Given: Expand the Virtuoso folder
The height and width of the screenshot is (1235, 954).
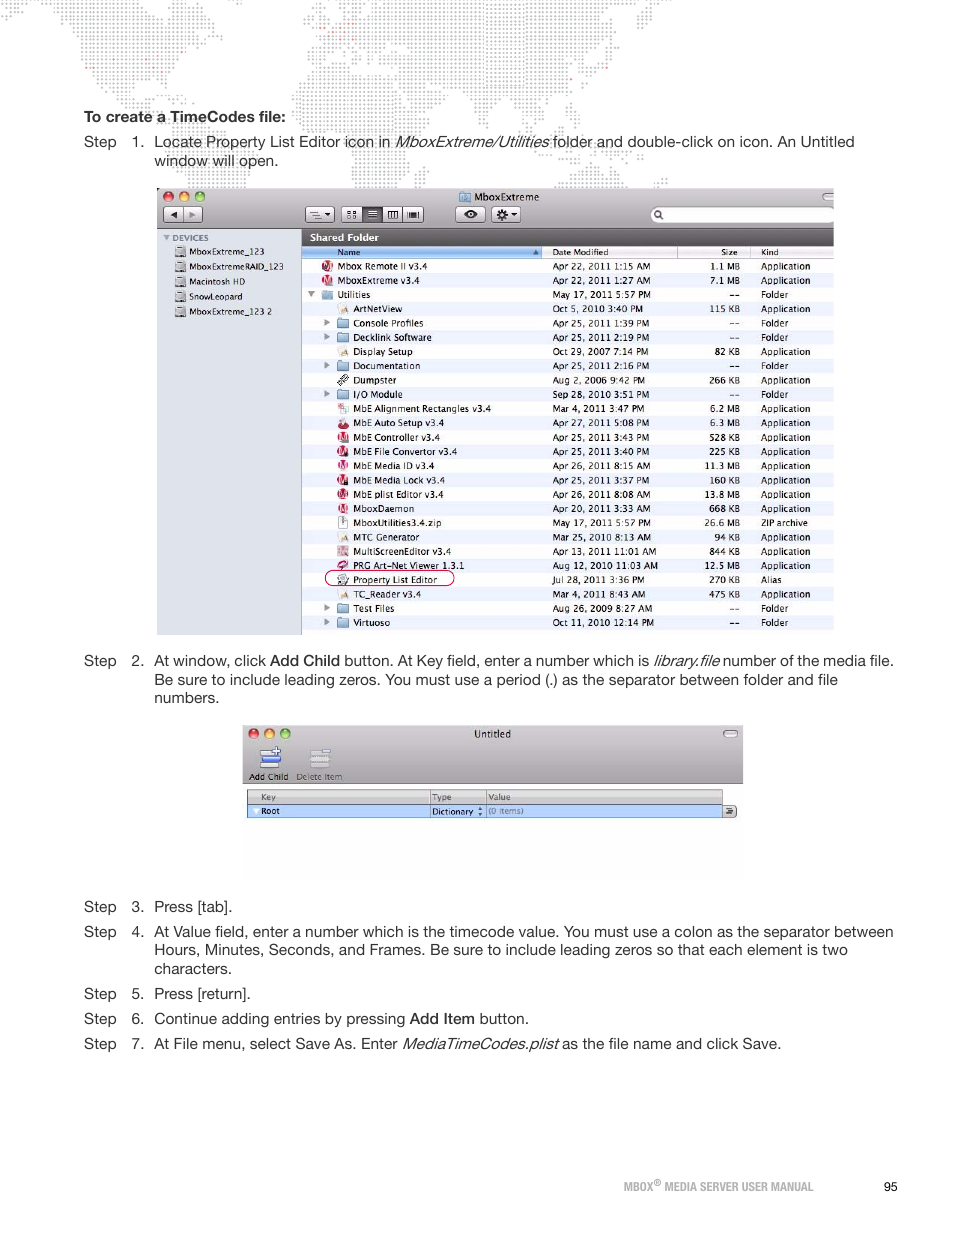Looking at the screenshot, I should coord(327,623).
